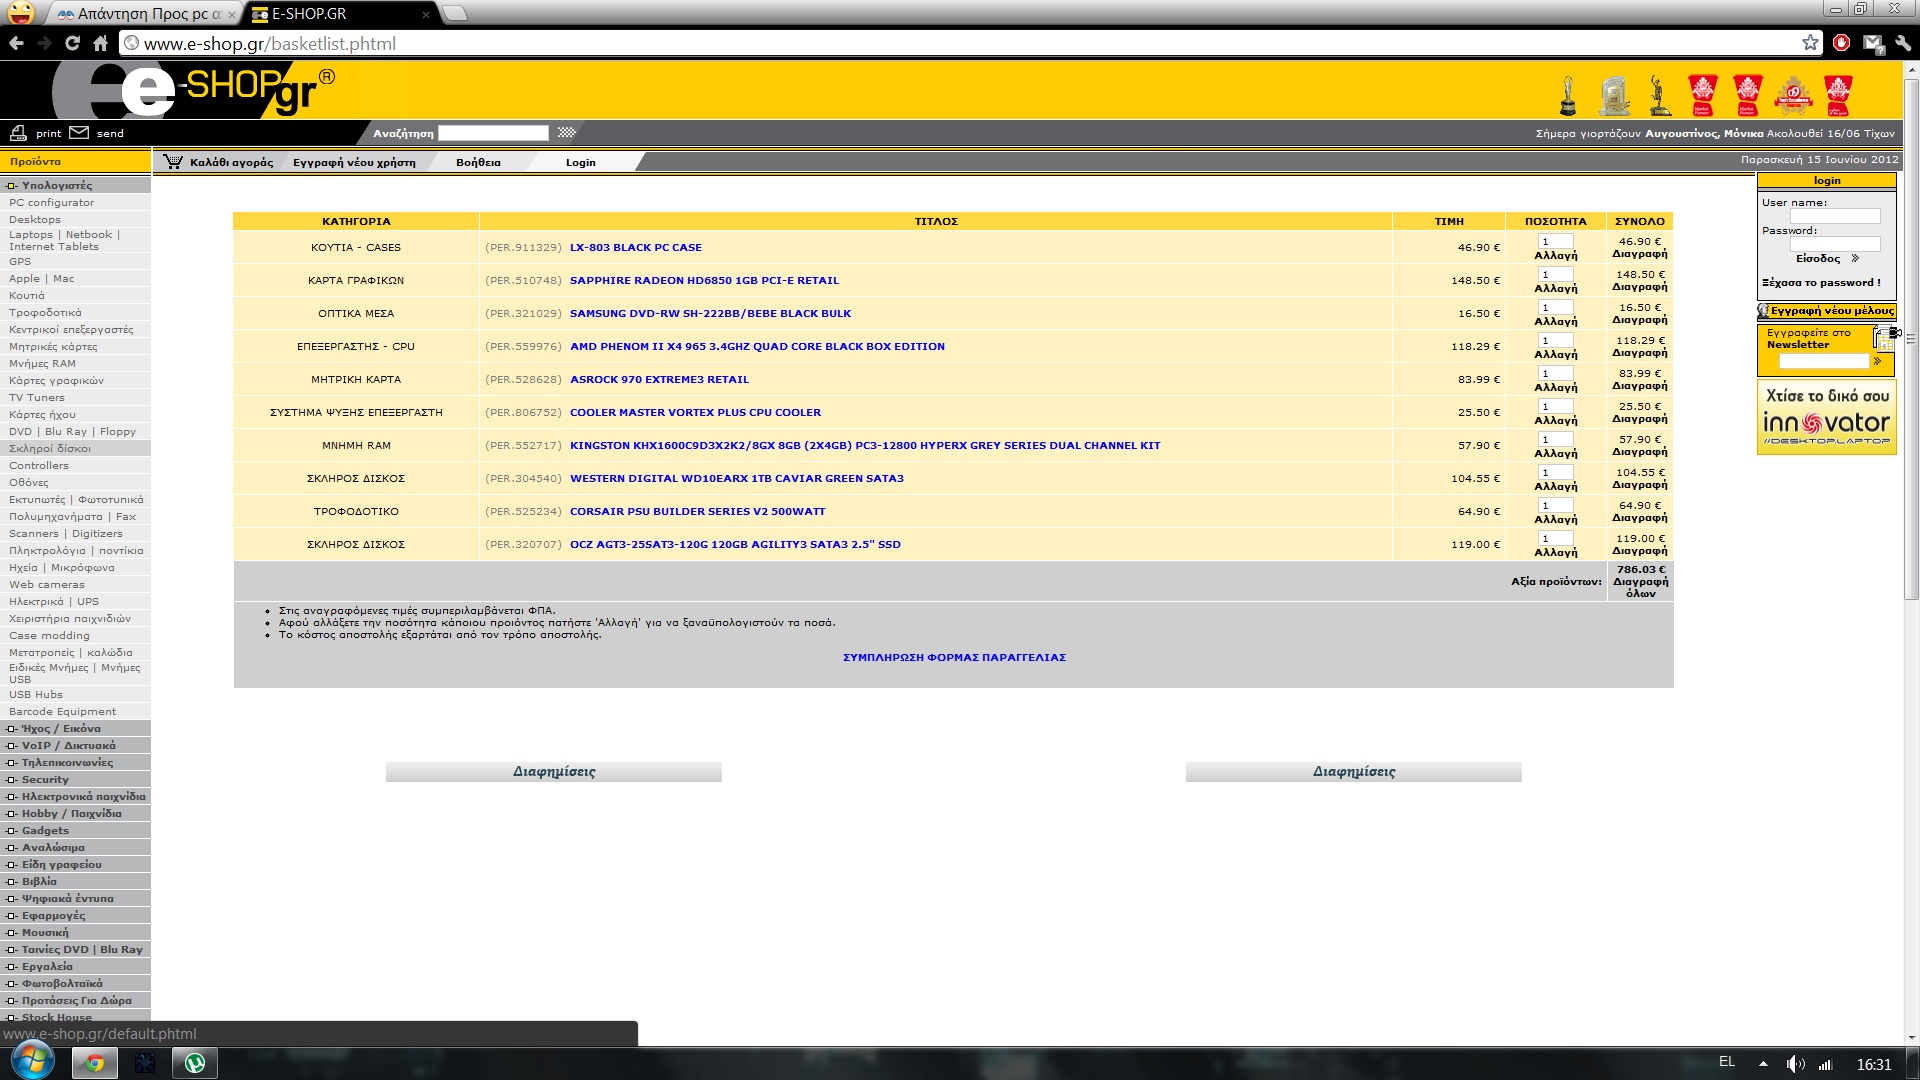Click Innovator desktop laptop banner
Image resolution: width=1920 pixels, height=1080 pixels.
(x=1826, y=418)
